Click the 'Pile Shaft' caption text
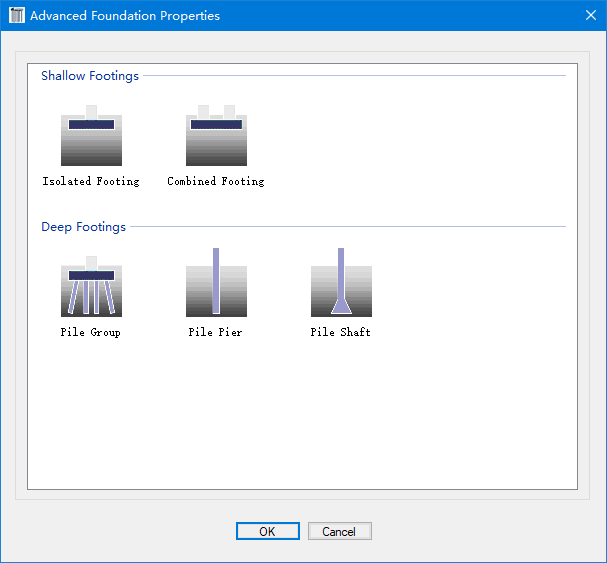 click(341, 332)
